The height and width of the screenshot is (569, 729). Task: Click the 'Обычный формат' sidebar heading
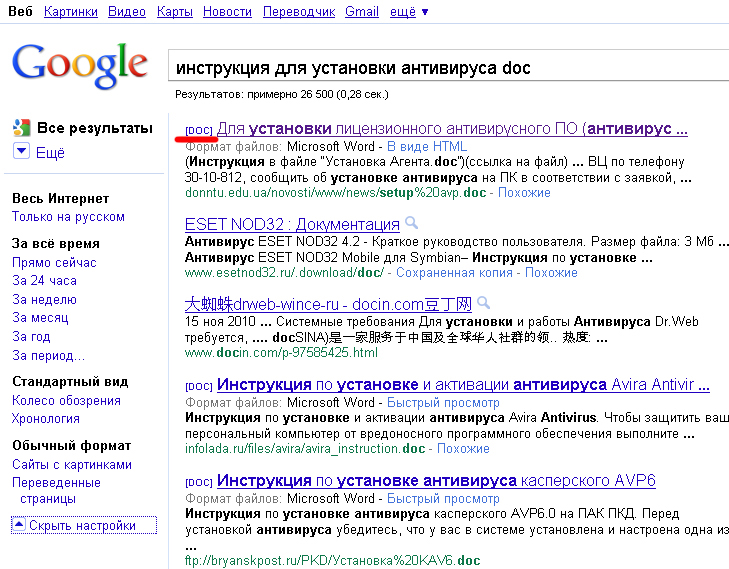(x=72, y=446)
